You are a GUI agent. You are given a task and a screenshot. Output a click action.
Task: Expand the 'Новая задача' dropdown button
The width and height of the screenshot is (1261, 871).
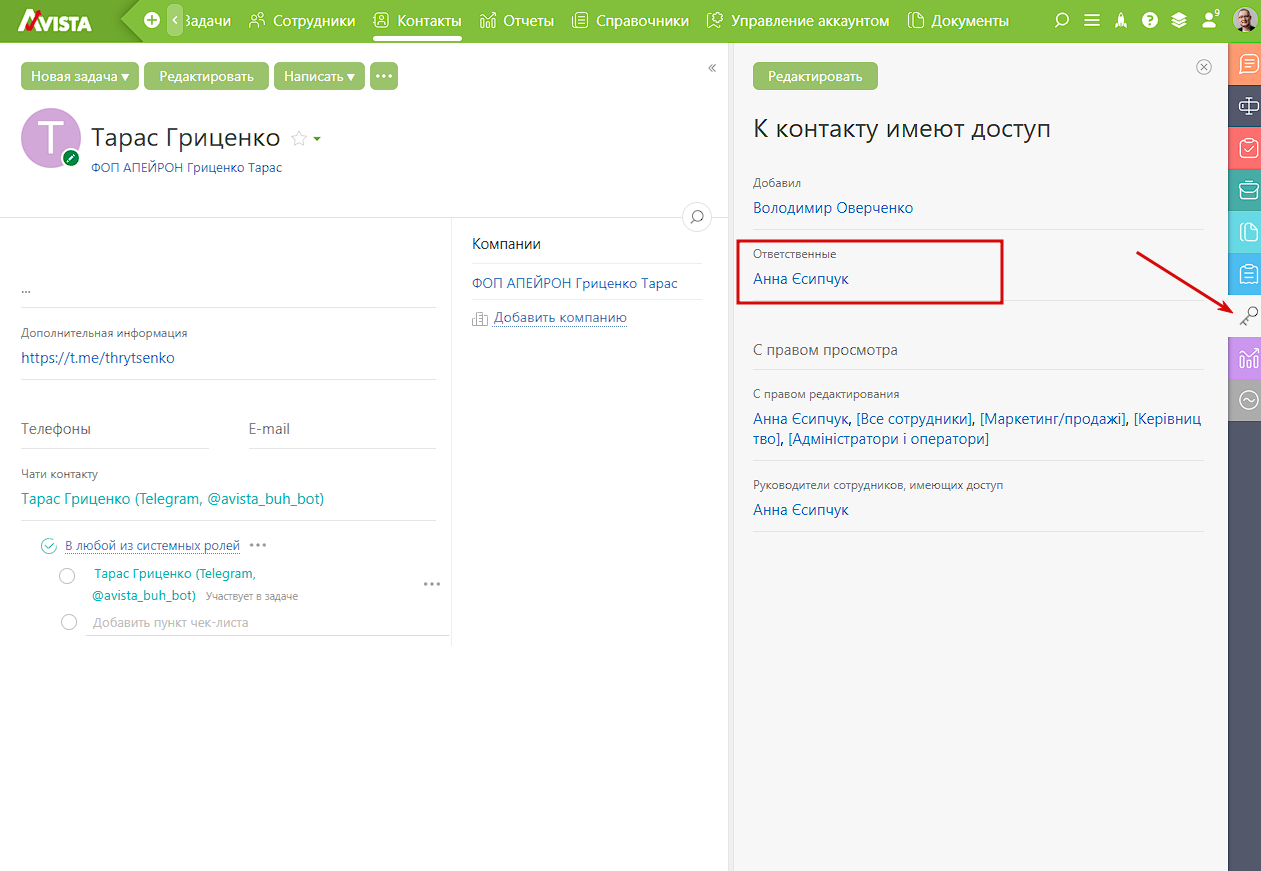[x=80, y=76]
